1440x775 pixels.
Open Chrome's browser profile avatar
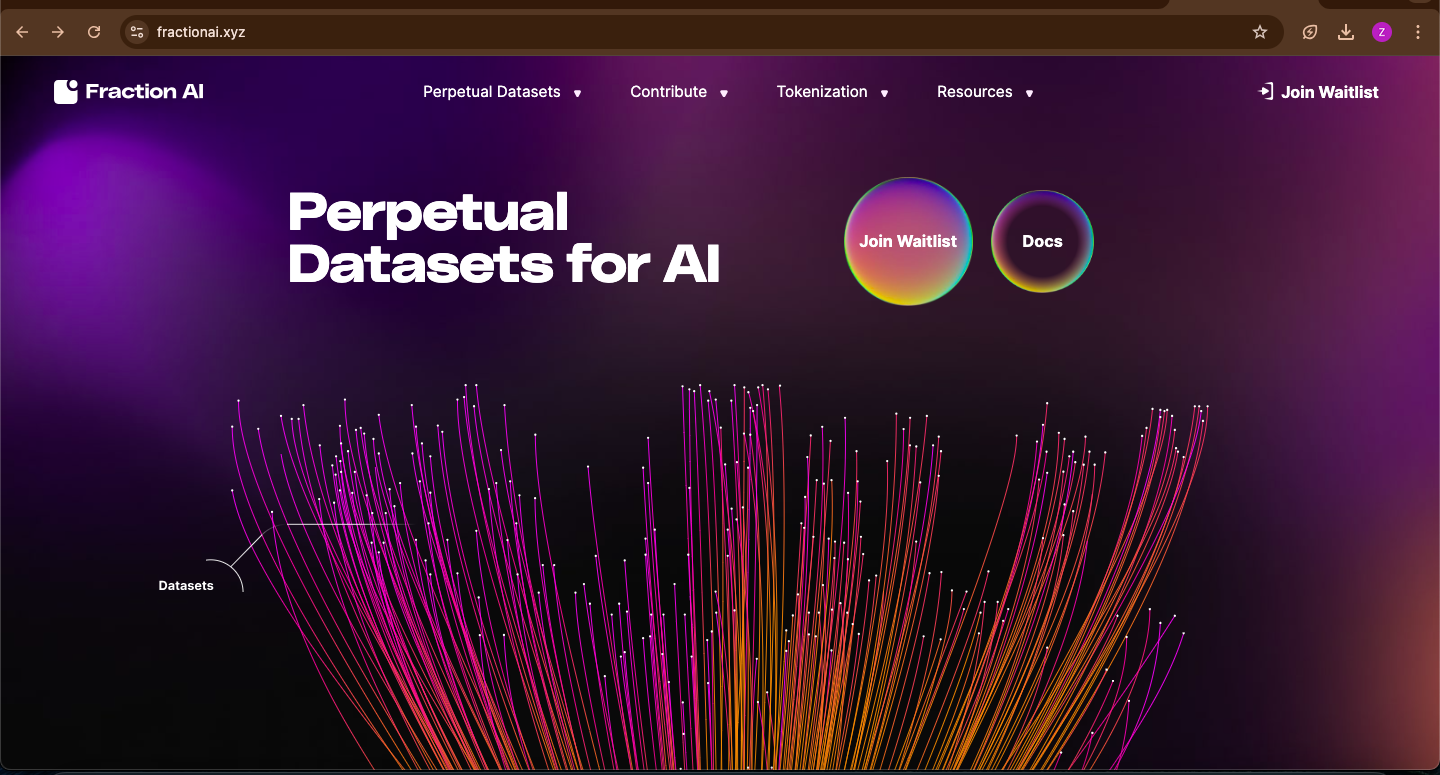click(1382, 31)
